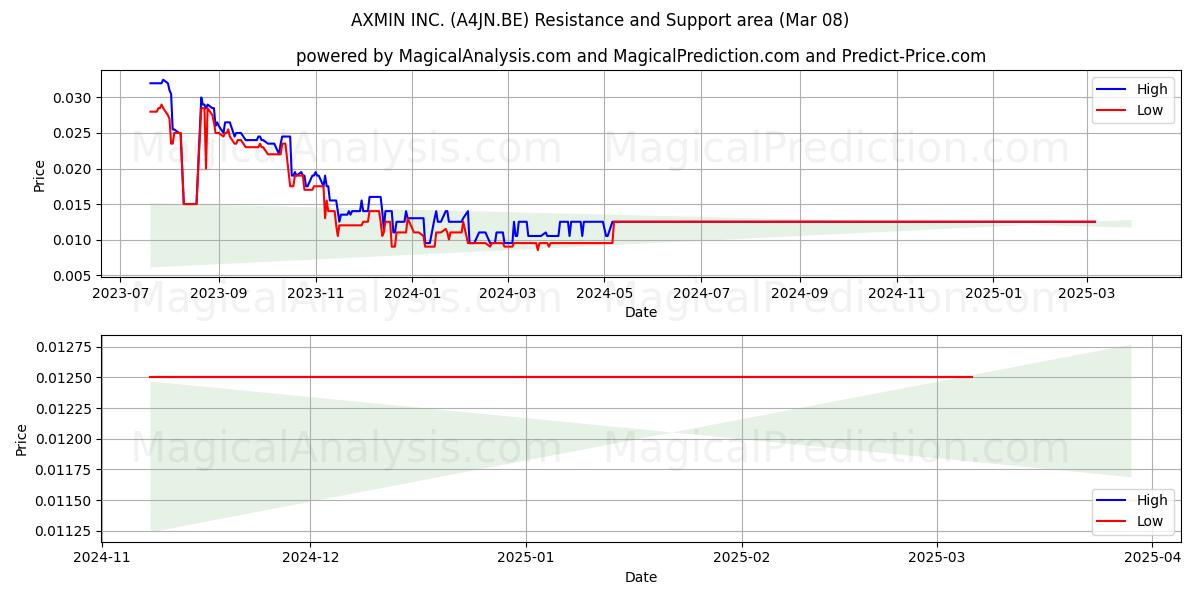Click the 0.025 price tick on the top chart
This screenshot has height=600, width=1200.
[x=74, y=133]
